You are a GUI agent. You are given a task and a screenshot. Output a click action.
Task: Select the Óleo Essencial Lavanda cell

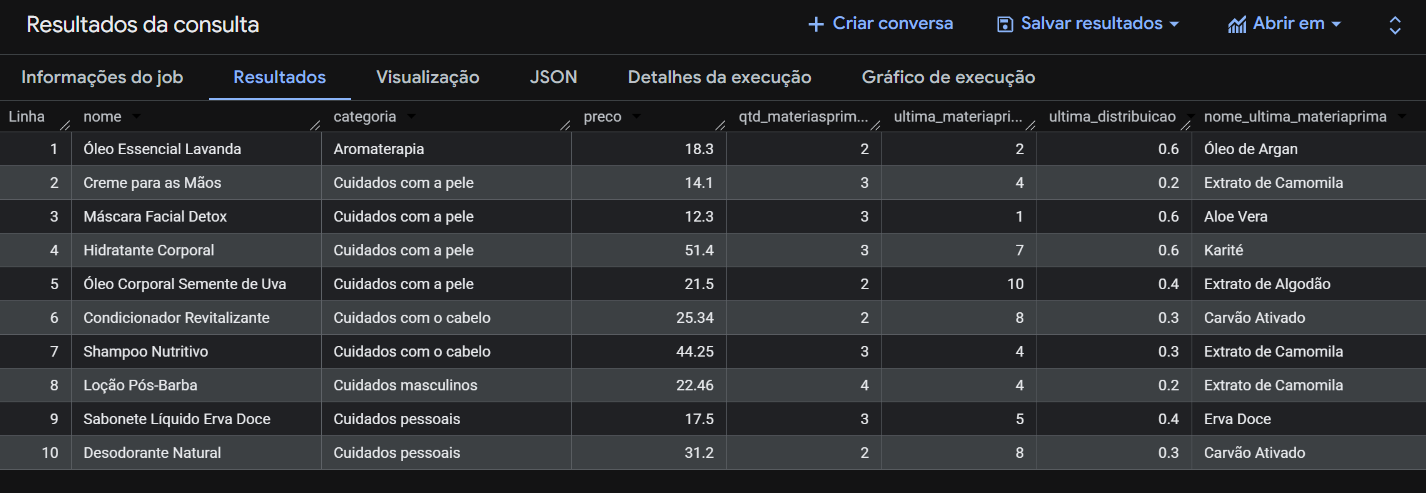tap(162, 149)
